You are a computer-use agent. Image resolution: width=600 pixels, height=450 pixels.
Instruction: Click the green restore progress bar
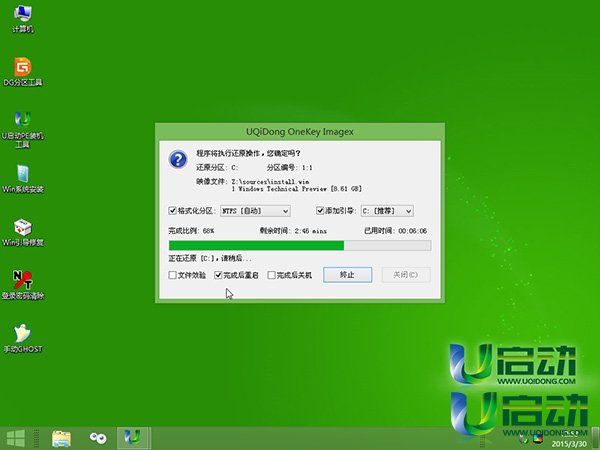[300, 246]
